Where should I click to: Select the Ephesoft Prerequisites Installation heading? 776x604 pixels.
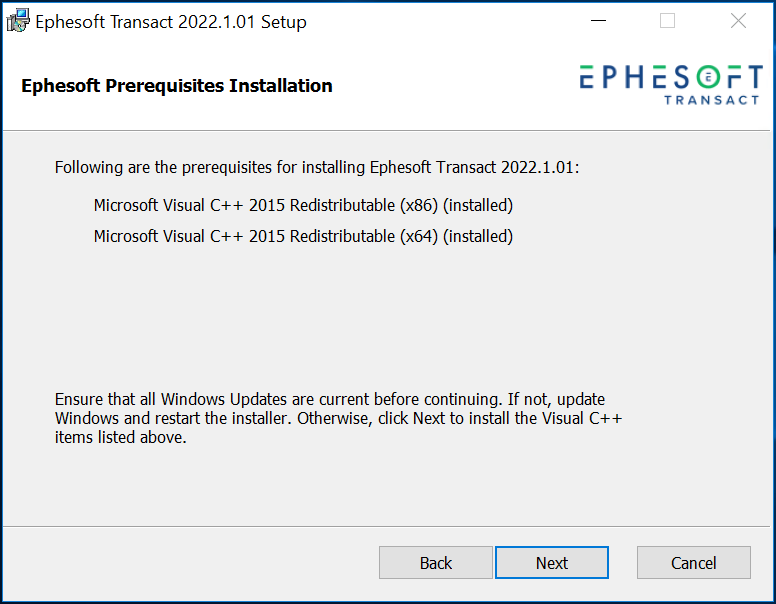pyautogui.click(x=177, y=86)
